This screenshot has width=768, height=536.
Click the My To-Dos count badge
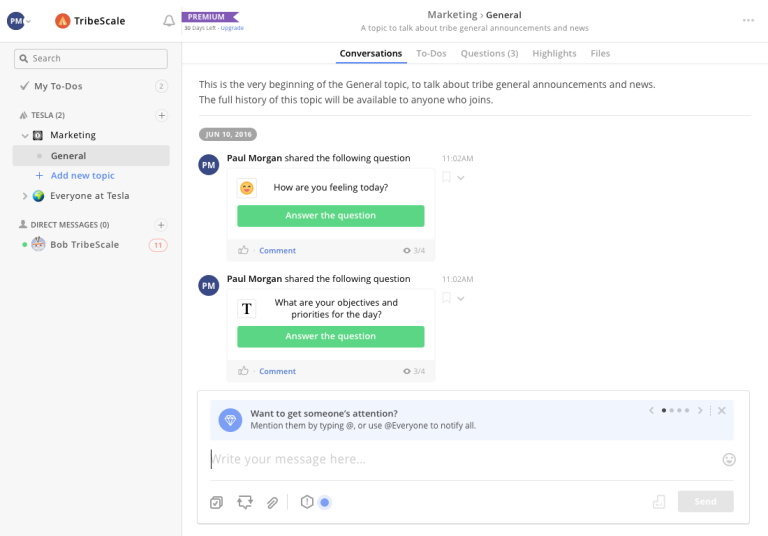coord(161,86)
